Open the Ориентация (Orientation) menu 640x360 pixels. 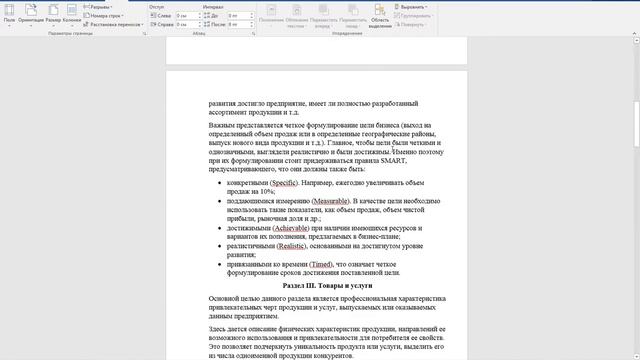point(31,16)
